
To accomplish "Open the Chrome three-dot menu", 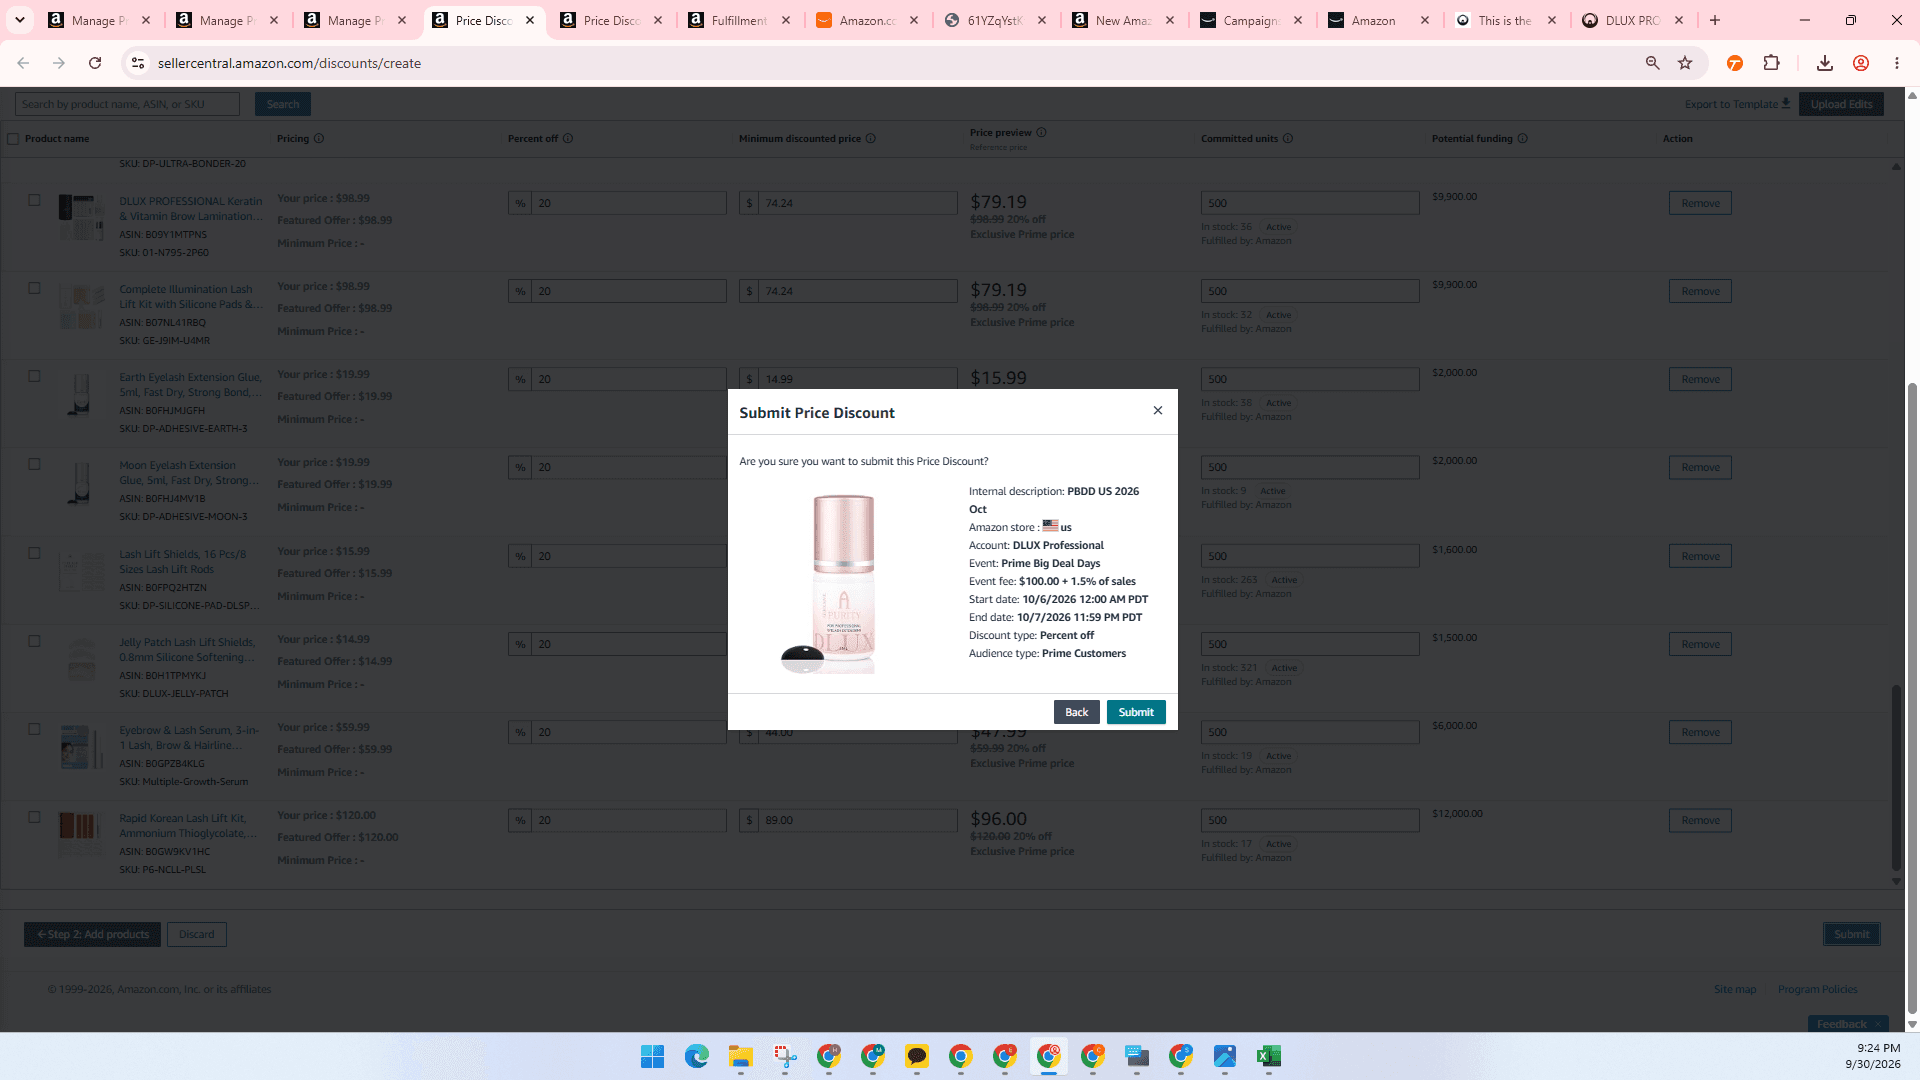I will tap(1896, 63).
